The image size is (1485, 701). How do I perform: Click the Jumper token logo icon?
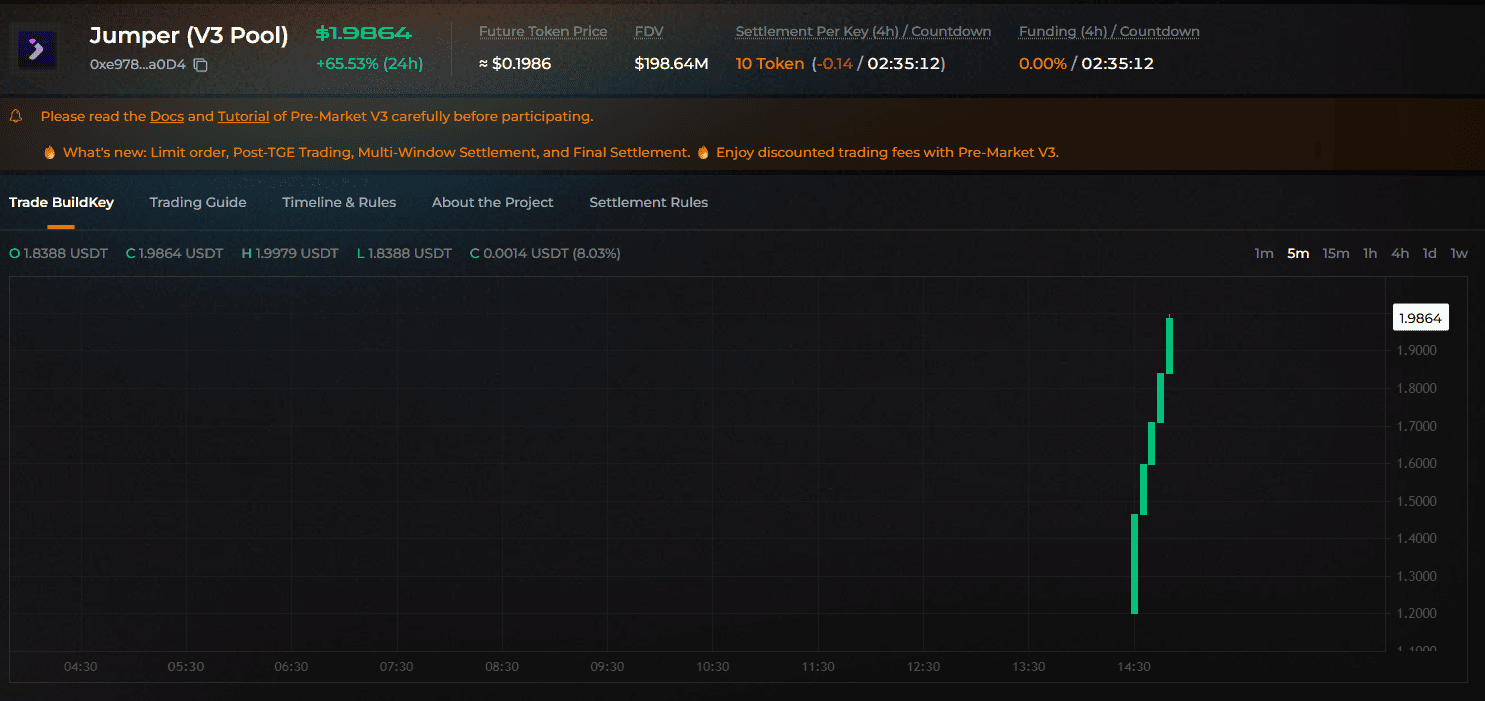click(x=37, y=49)
